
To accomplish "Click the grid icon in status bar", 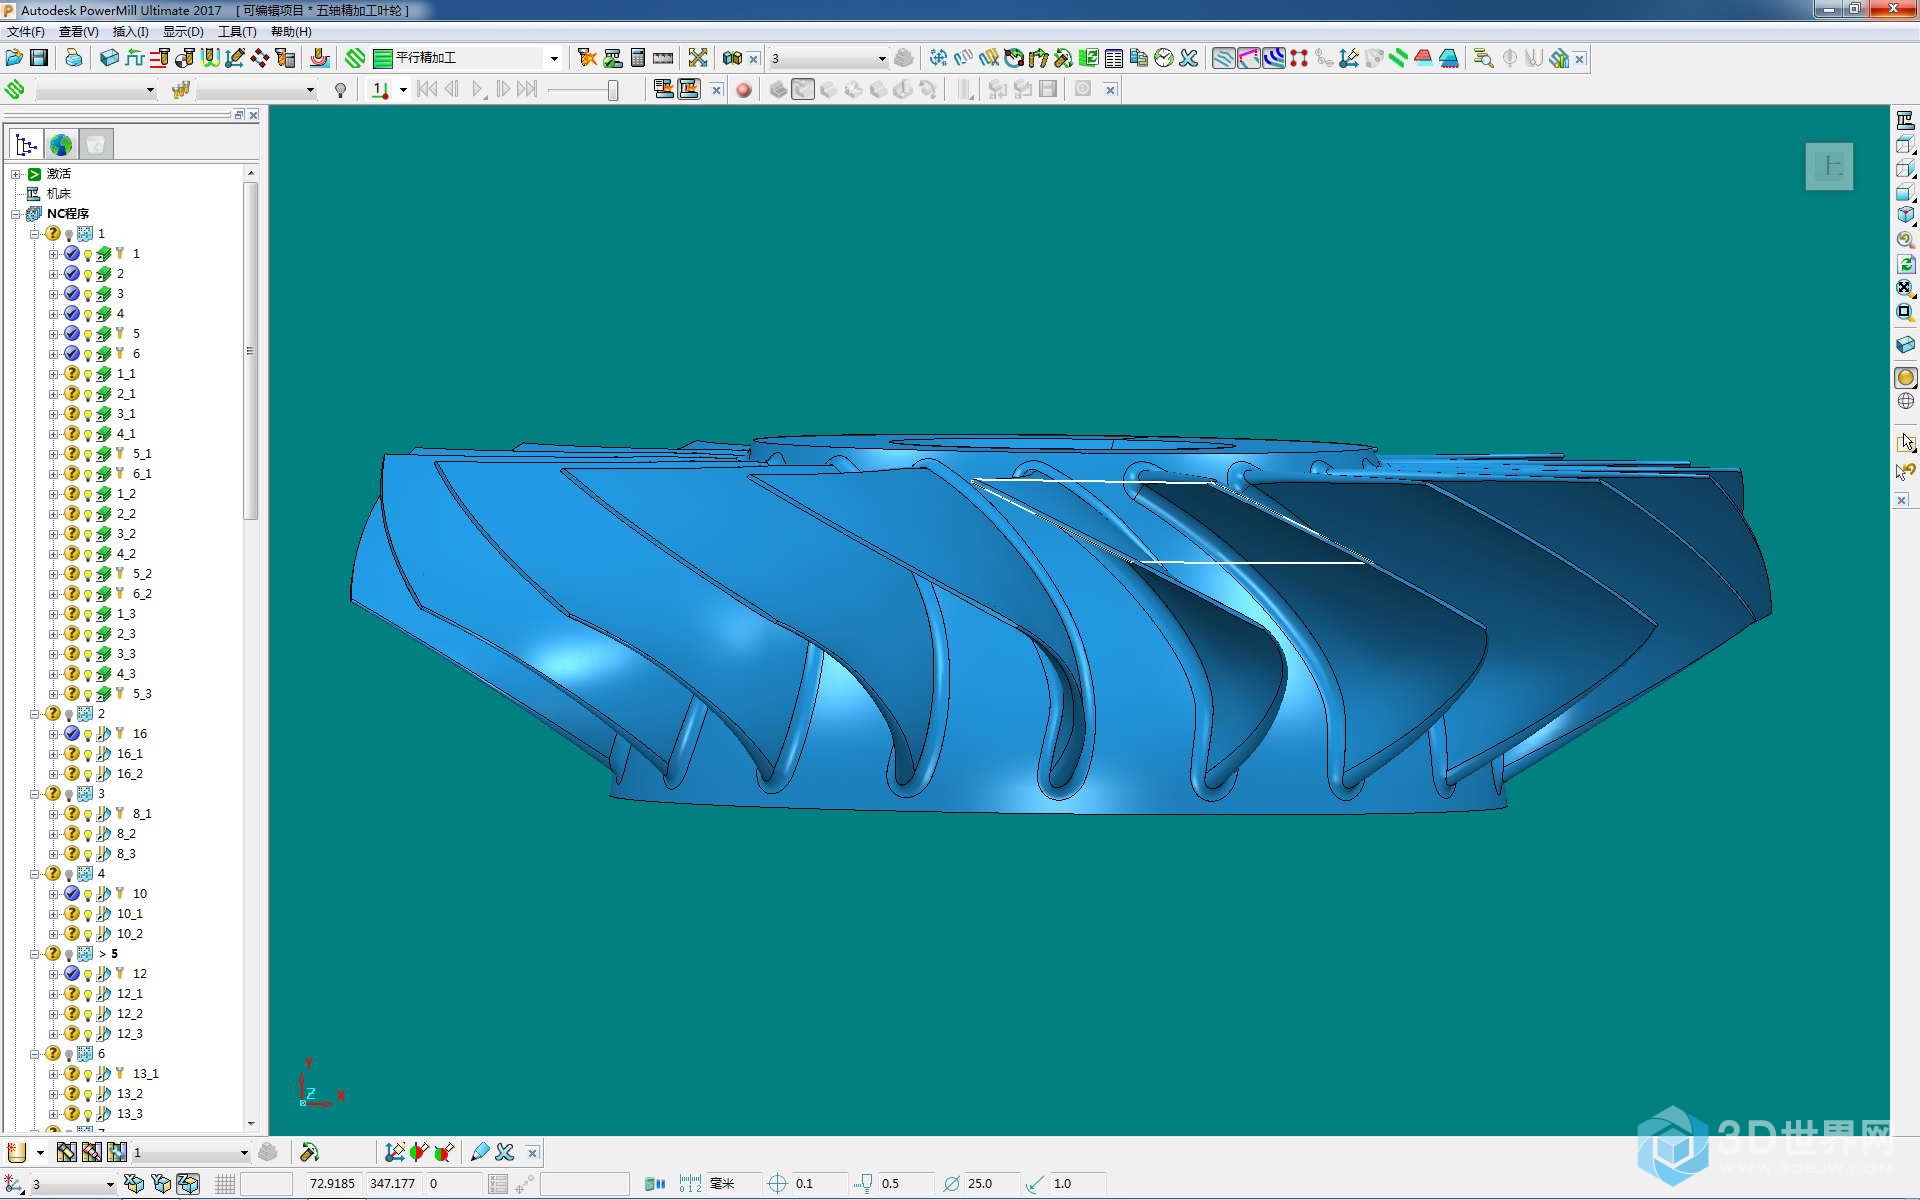I will tap(225, 1184).
